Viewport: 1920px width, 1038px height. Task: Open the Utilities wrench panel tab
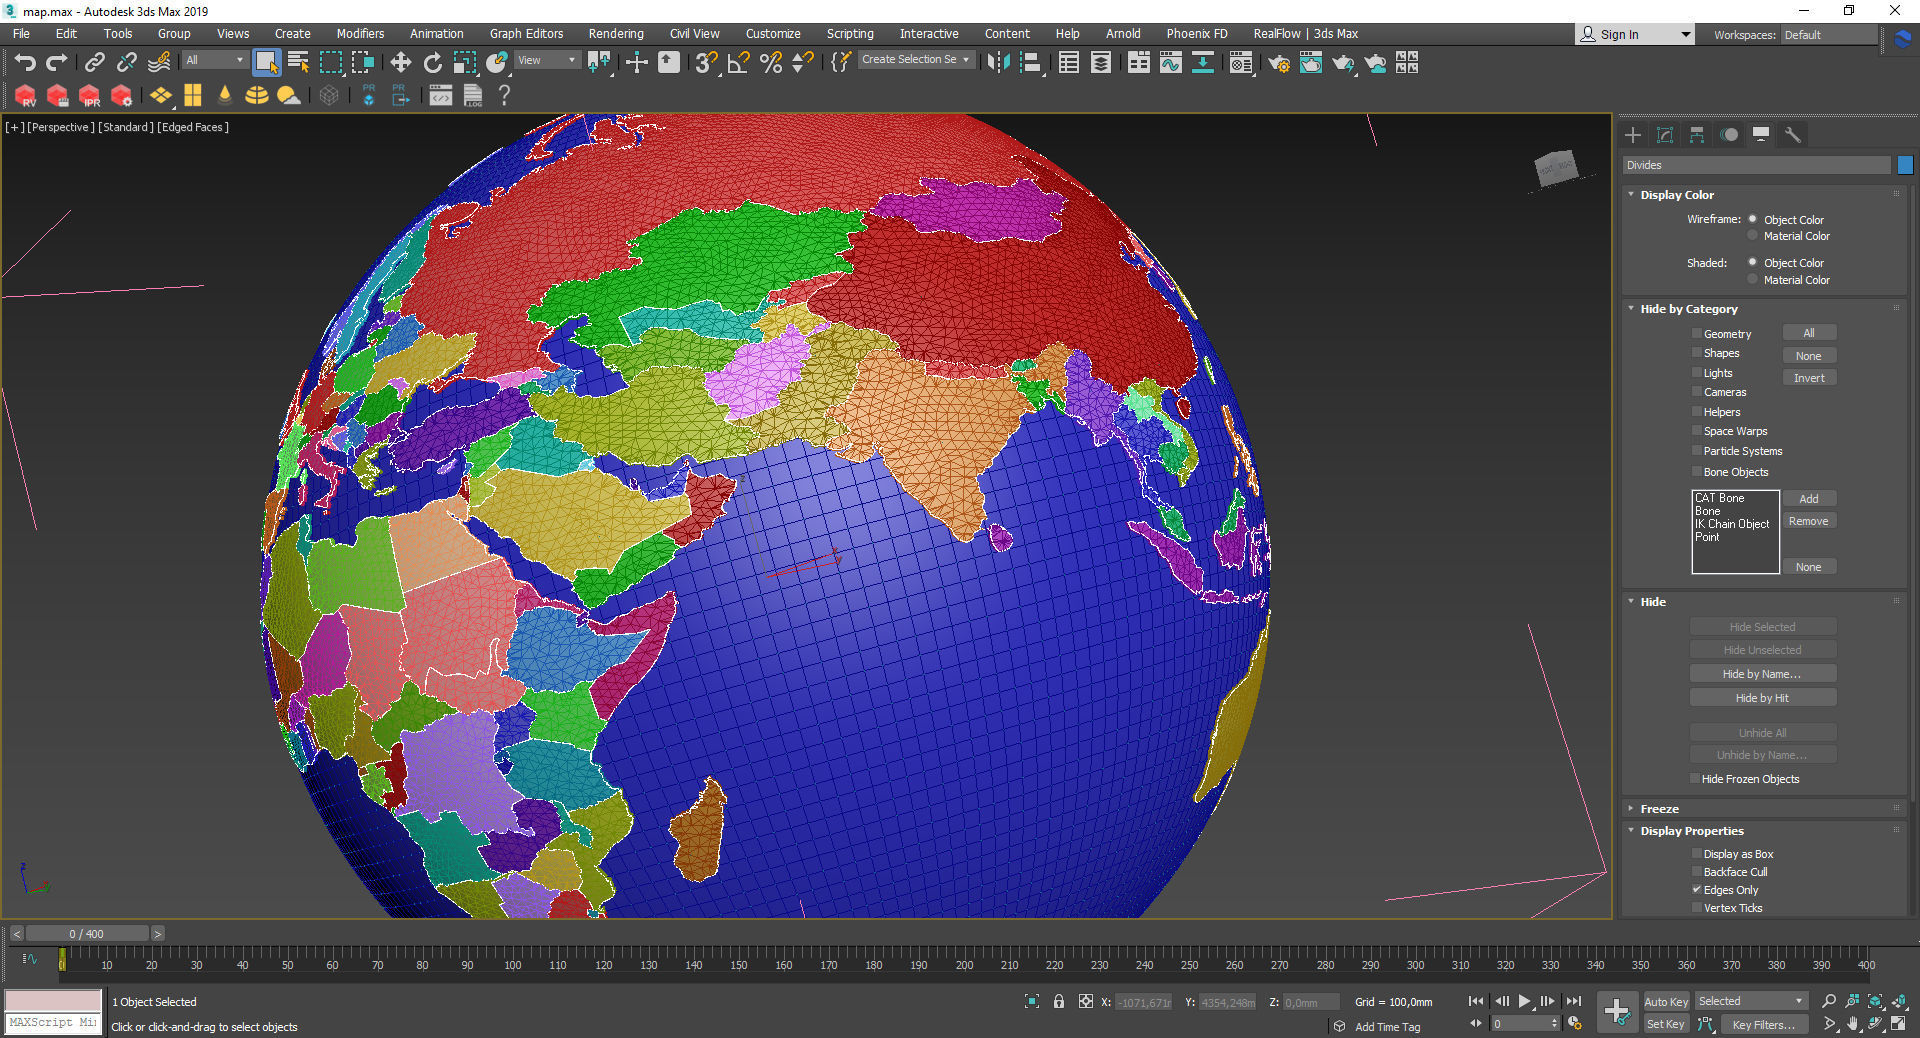click(x=1793, y=135)
